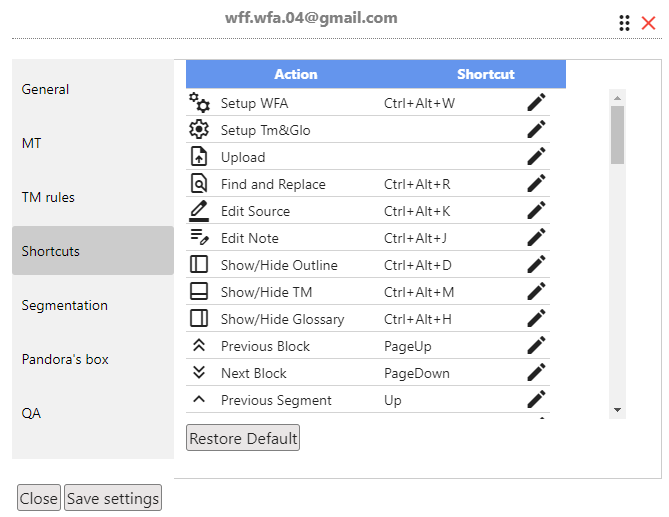Click the Previous Block double-chevron icon
Viewport: 669px width, 517px height.
click(x=199, y=345)
